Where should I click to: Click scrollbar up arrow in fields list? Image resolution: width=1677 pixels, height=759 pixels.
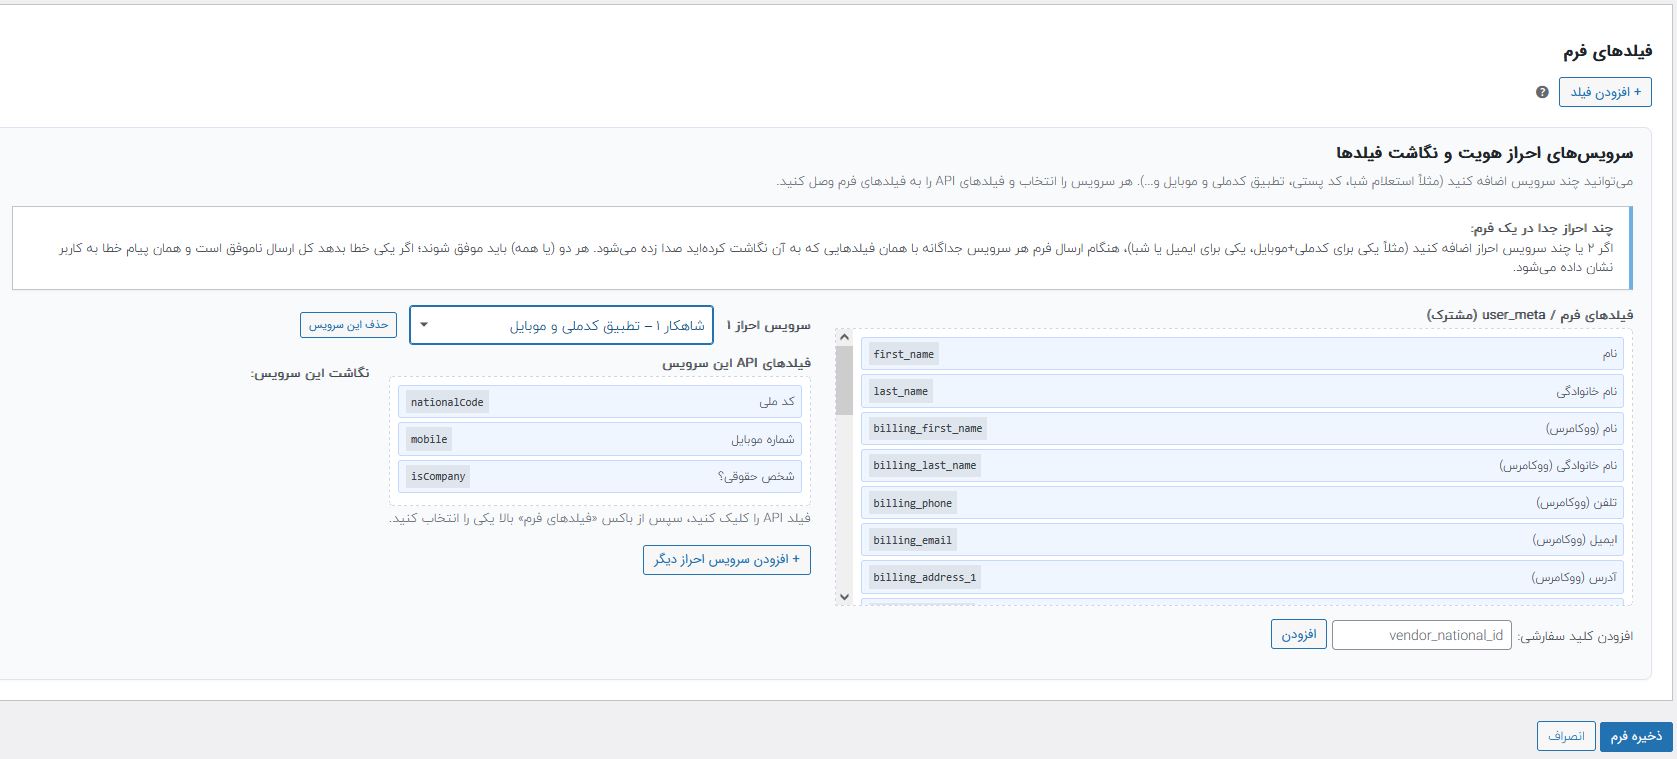(x=844, y=337)
